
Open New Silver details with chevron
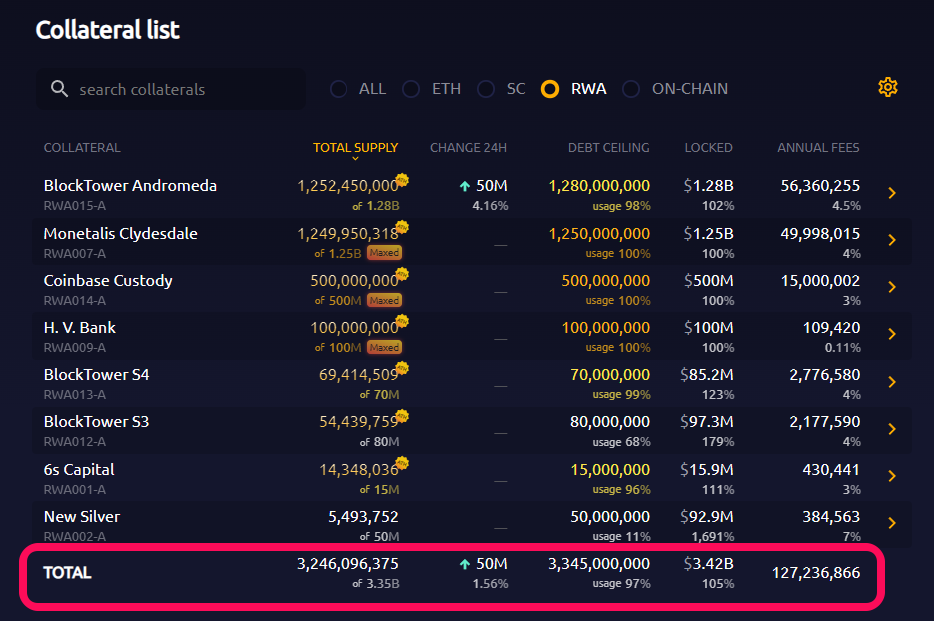coord(892,523)
